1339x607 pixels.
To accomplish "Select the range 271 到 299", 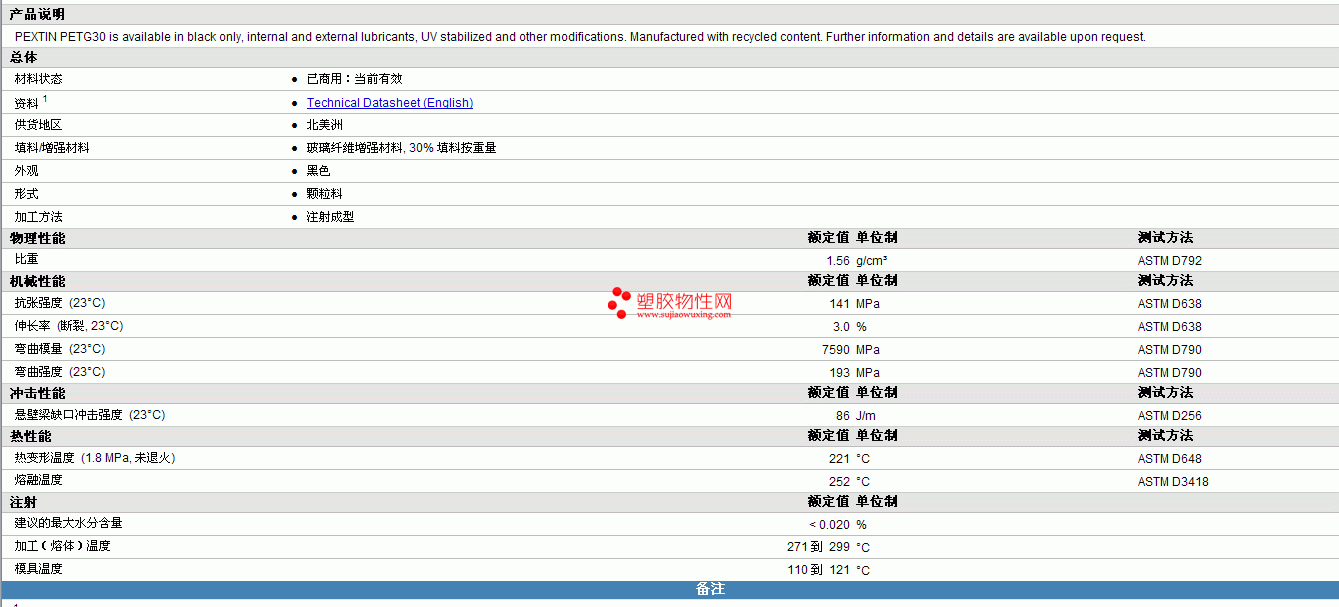I will click(819, 548).
